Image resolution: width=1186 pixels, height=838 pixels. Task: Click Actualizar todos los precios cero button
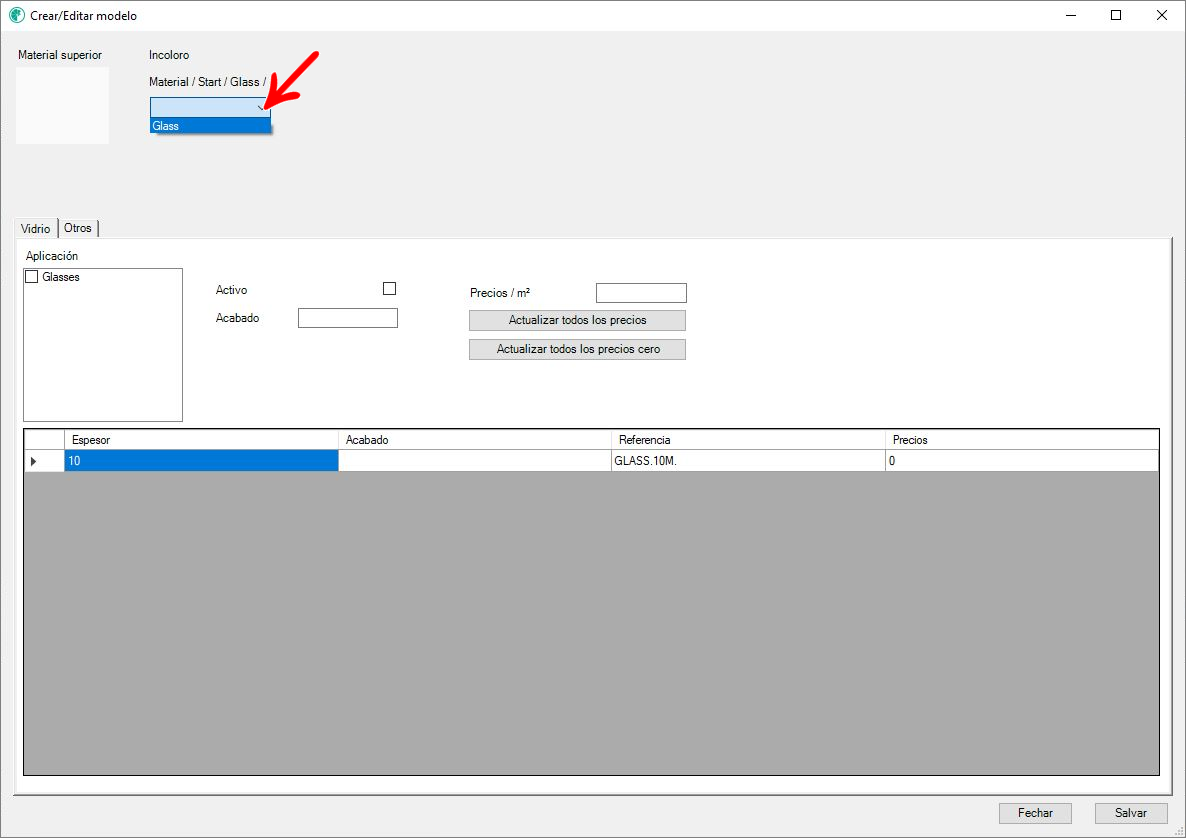(x=577, y=349)
